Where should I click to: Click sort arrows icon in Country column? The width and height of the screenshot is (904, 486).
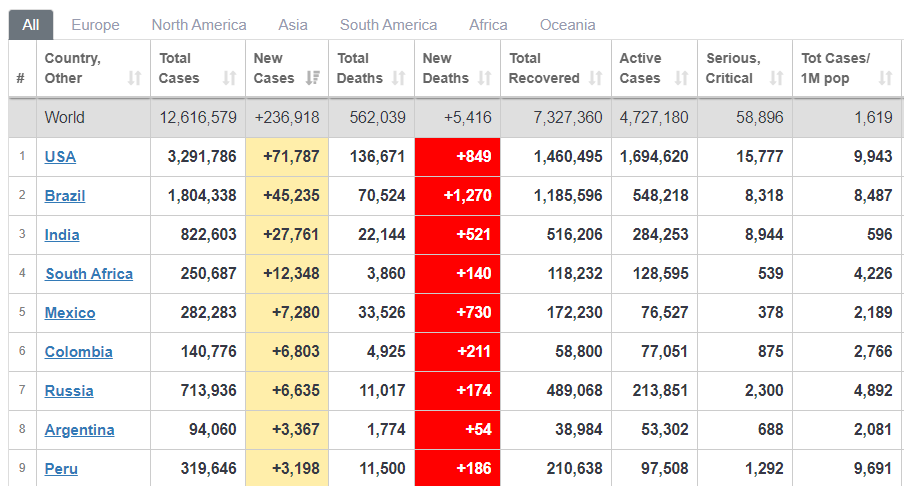coord(134,78)
